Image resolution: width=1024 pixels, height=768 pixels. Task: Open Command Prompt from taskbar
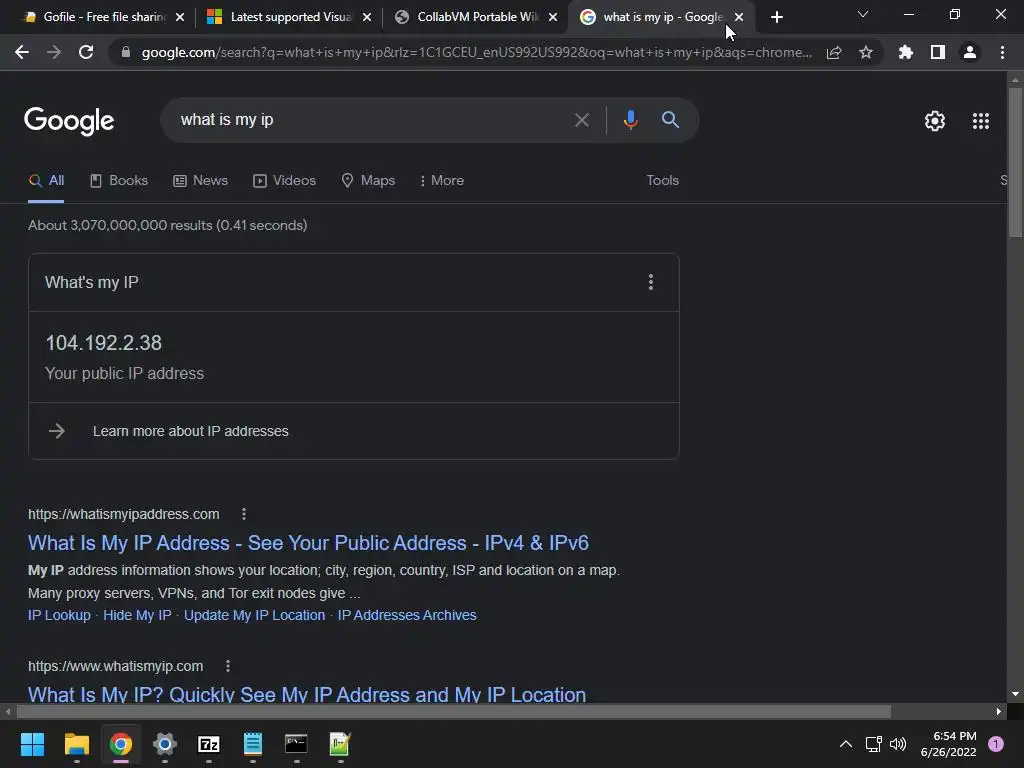296,744
